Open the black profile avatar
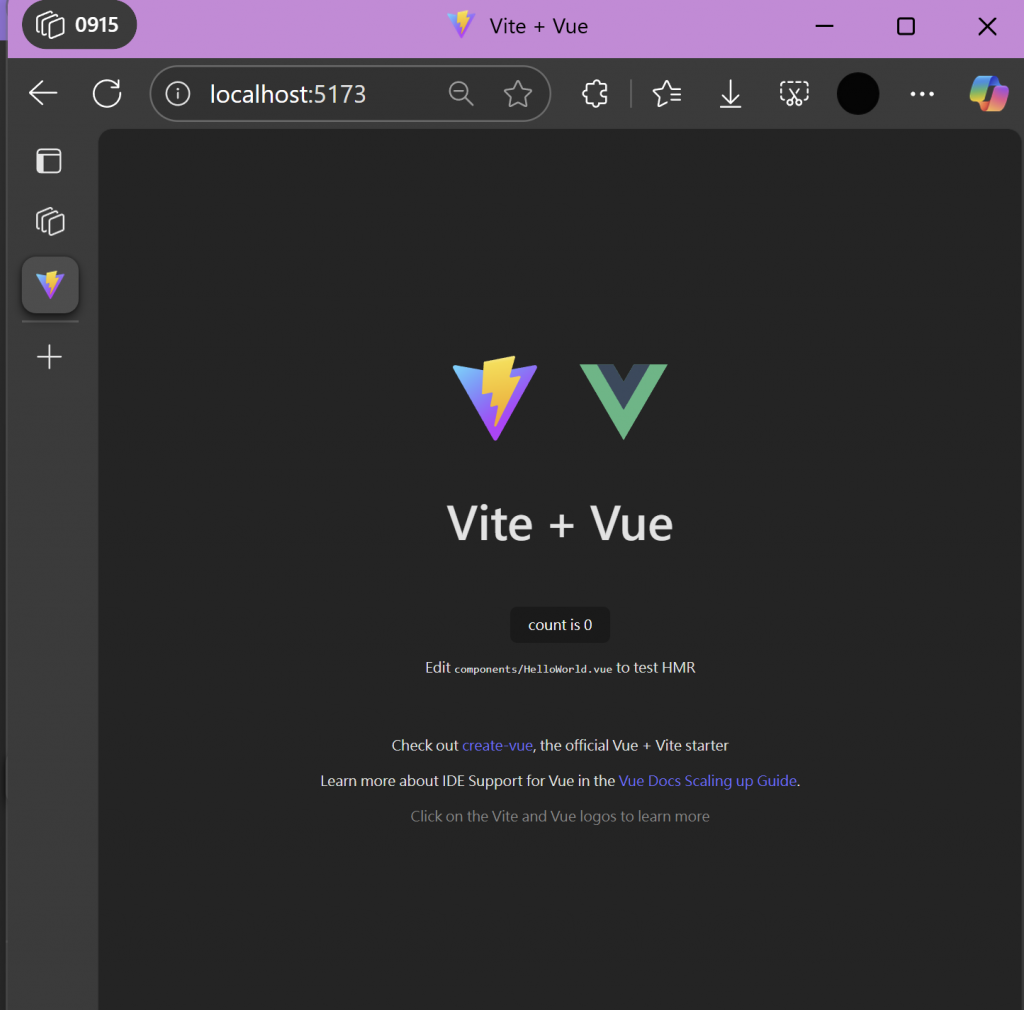 pos(857,93)
